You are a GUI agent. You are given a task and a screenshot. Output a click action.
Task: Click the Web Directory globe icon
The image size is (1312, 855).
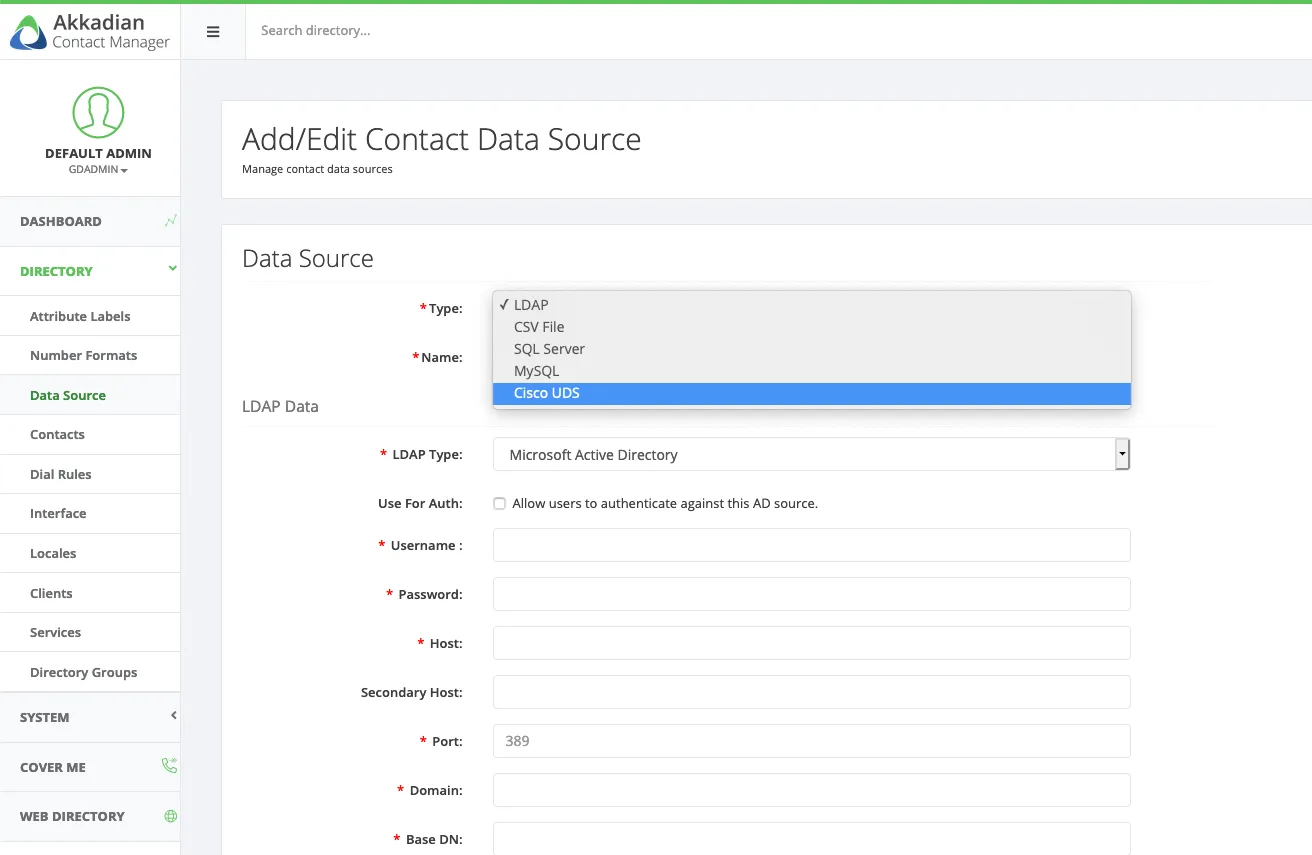171,816
